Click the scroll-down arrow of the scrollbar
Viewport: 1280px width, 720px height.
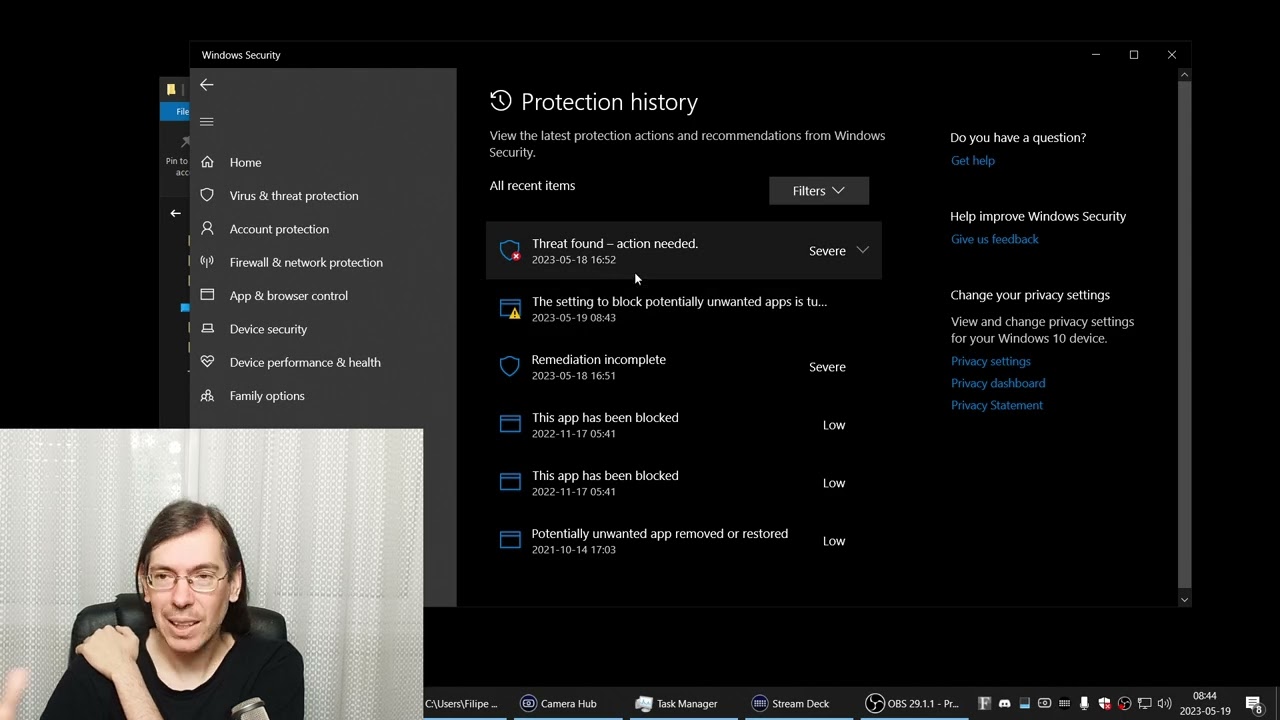pos(1185,600)
